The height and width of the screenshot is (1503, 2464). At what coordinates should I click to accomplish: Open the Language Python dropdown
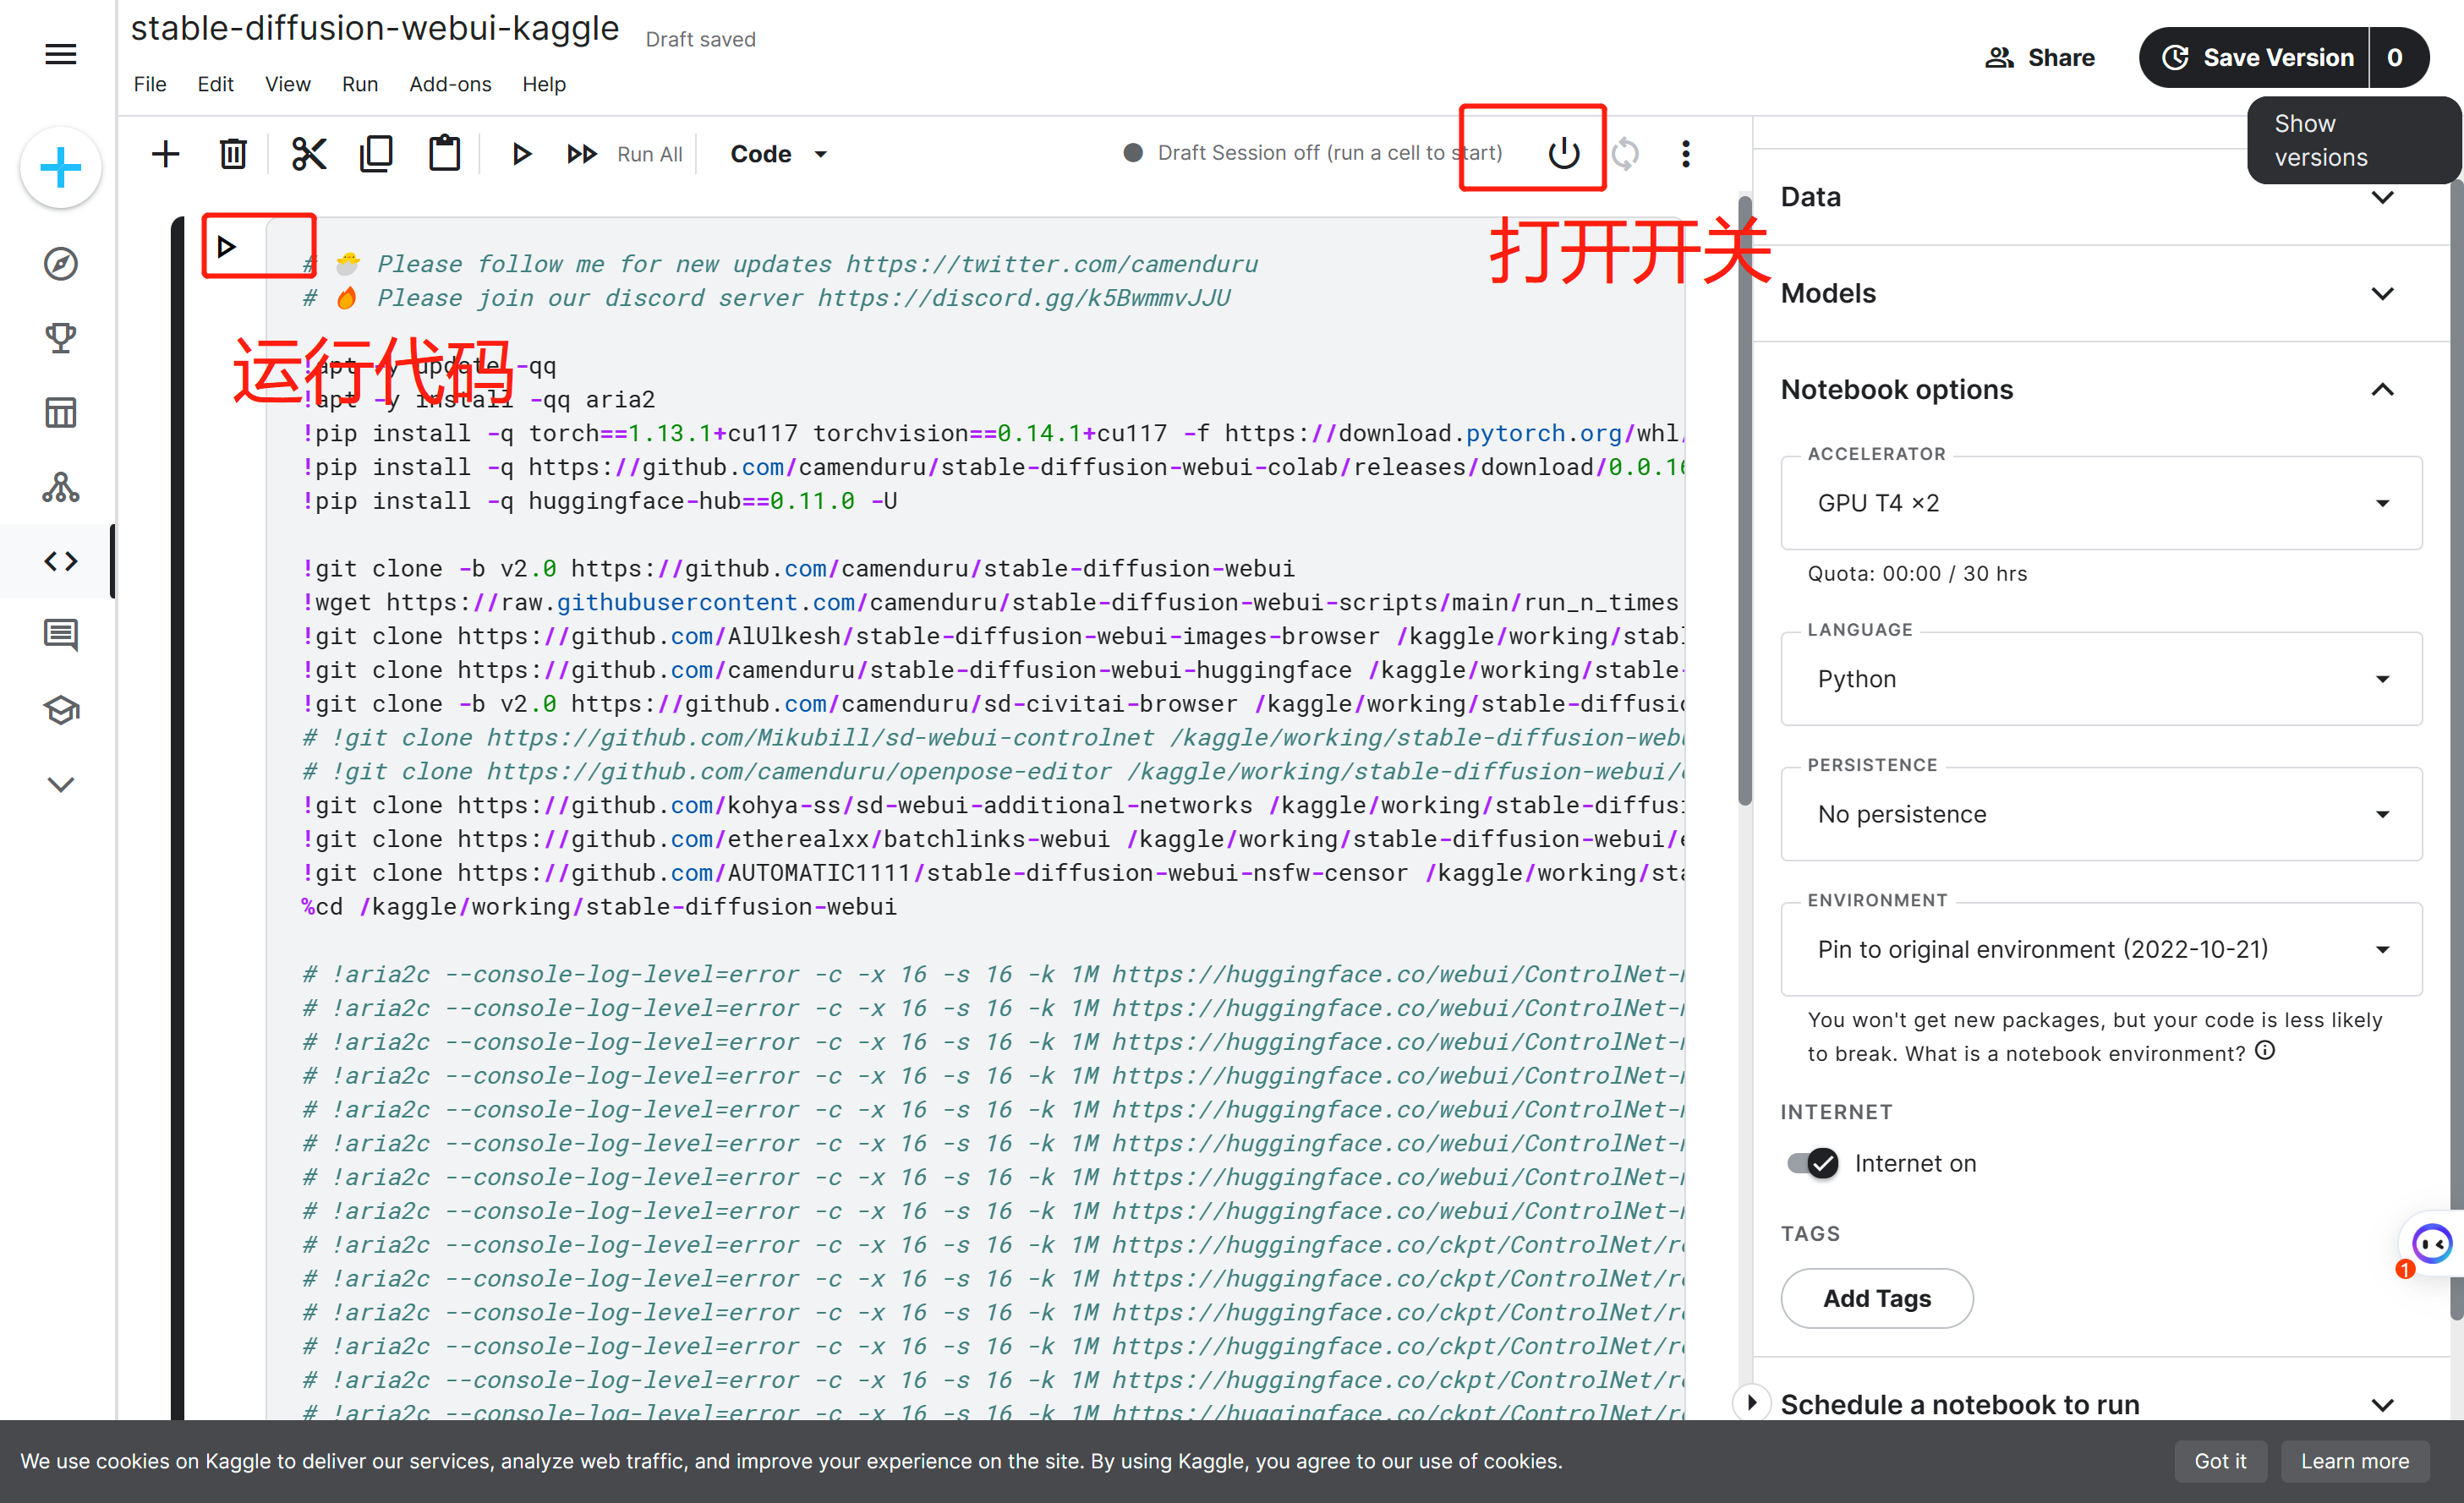pos(2101,679)
